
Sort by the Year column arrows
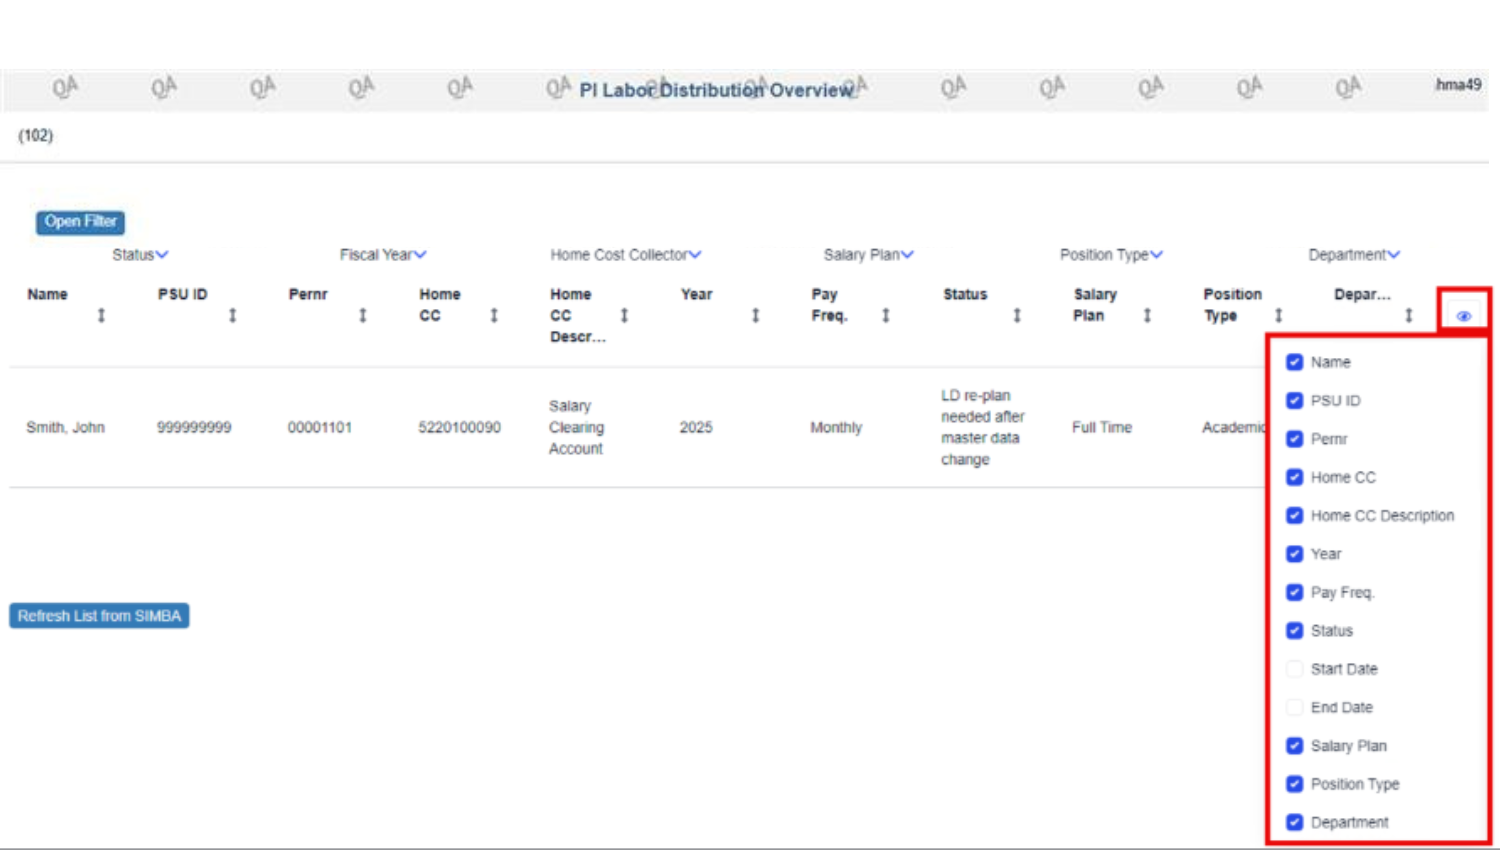[x=755, y=316]
